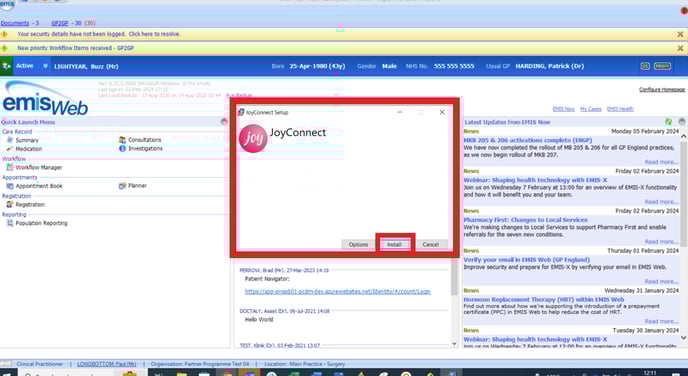This screenshot has width=688, height=376.
Task: Read more about Pharmacy First changes
Action: 661,242
